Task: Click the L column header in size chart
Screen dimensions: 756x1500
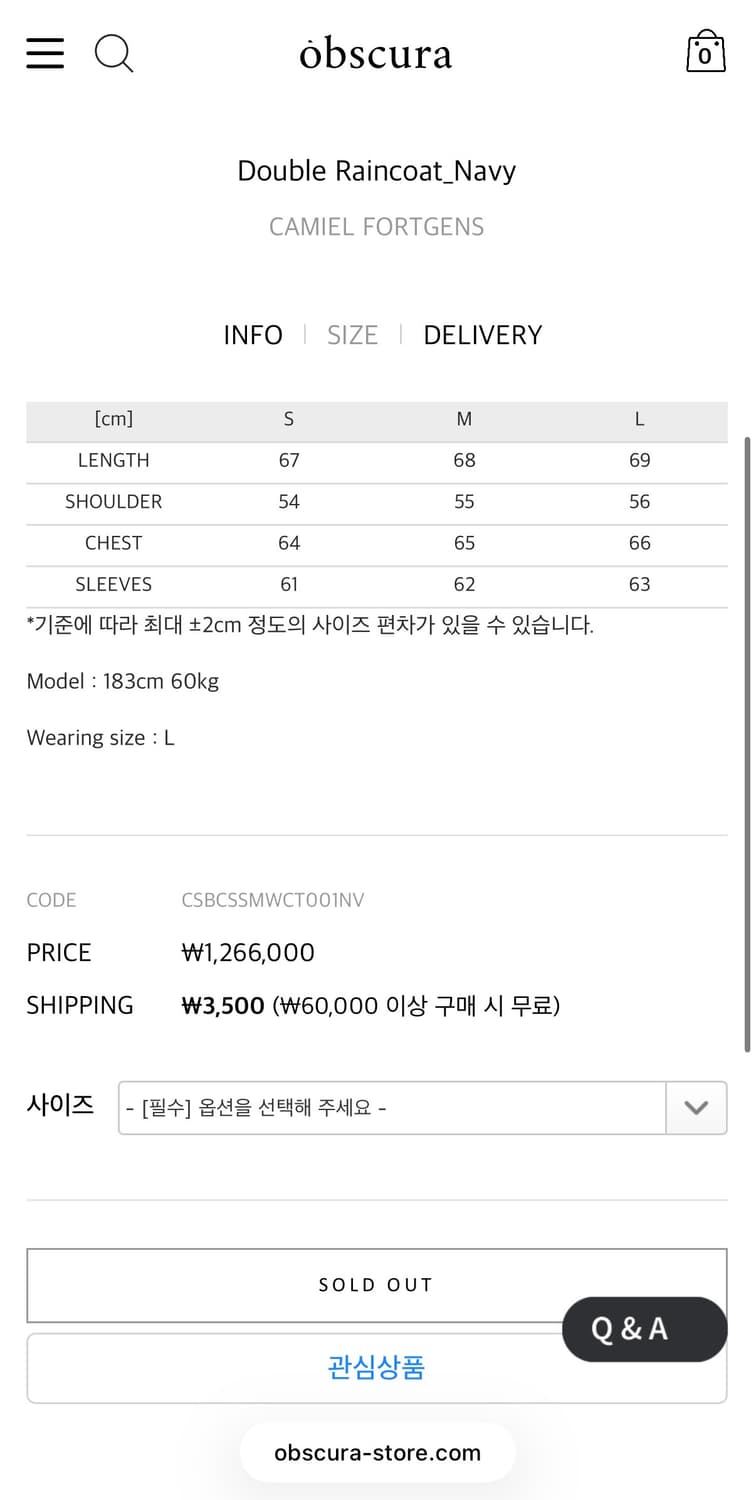Action: [x=639, y=419]
